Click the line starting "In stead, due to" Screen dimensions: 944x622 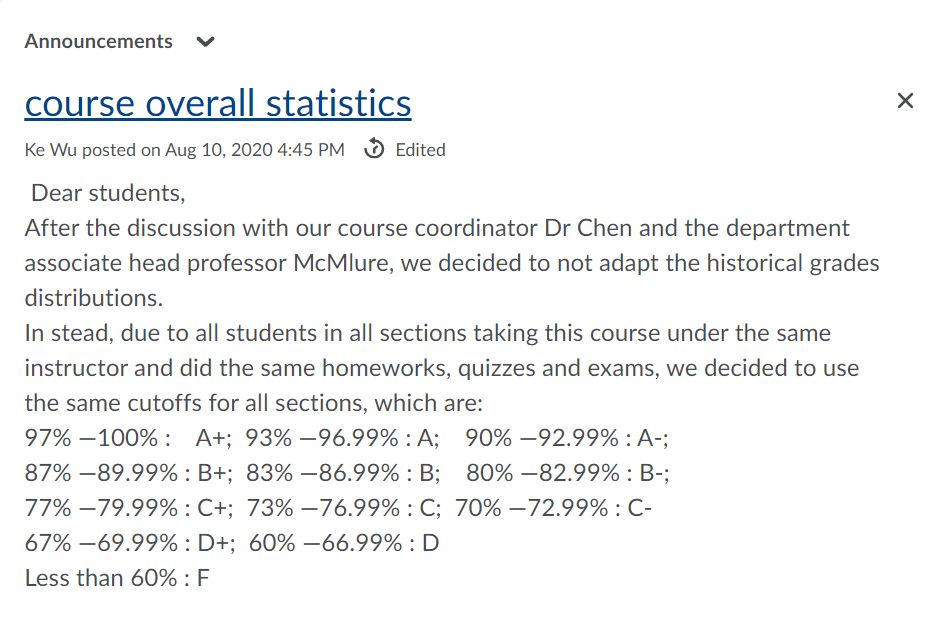pyautogui.click(x=428, y=333)
